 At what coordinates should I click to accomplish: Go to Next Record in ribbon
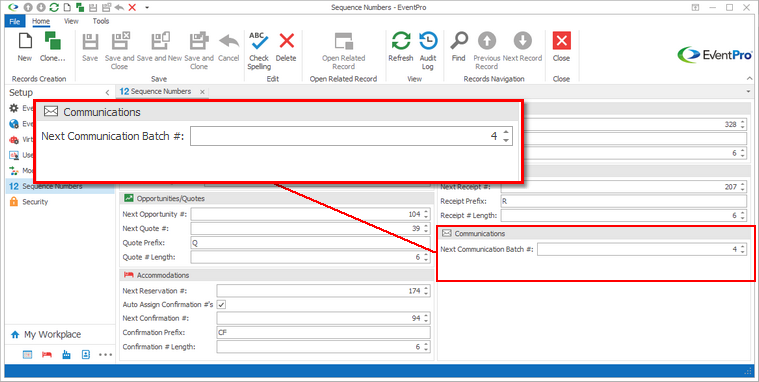[522, 47]
